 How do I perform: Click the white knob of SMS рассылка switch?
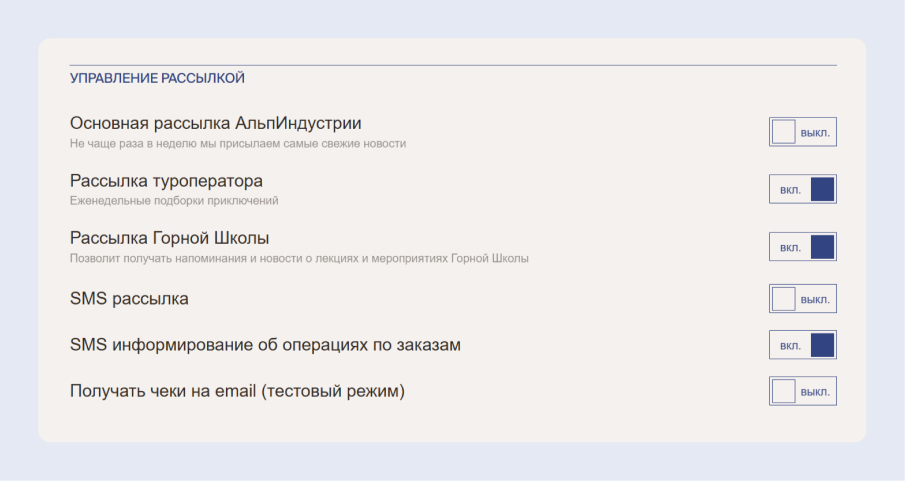[784, 299]
